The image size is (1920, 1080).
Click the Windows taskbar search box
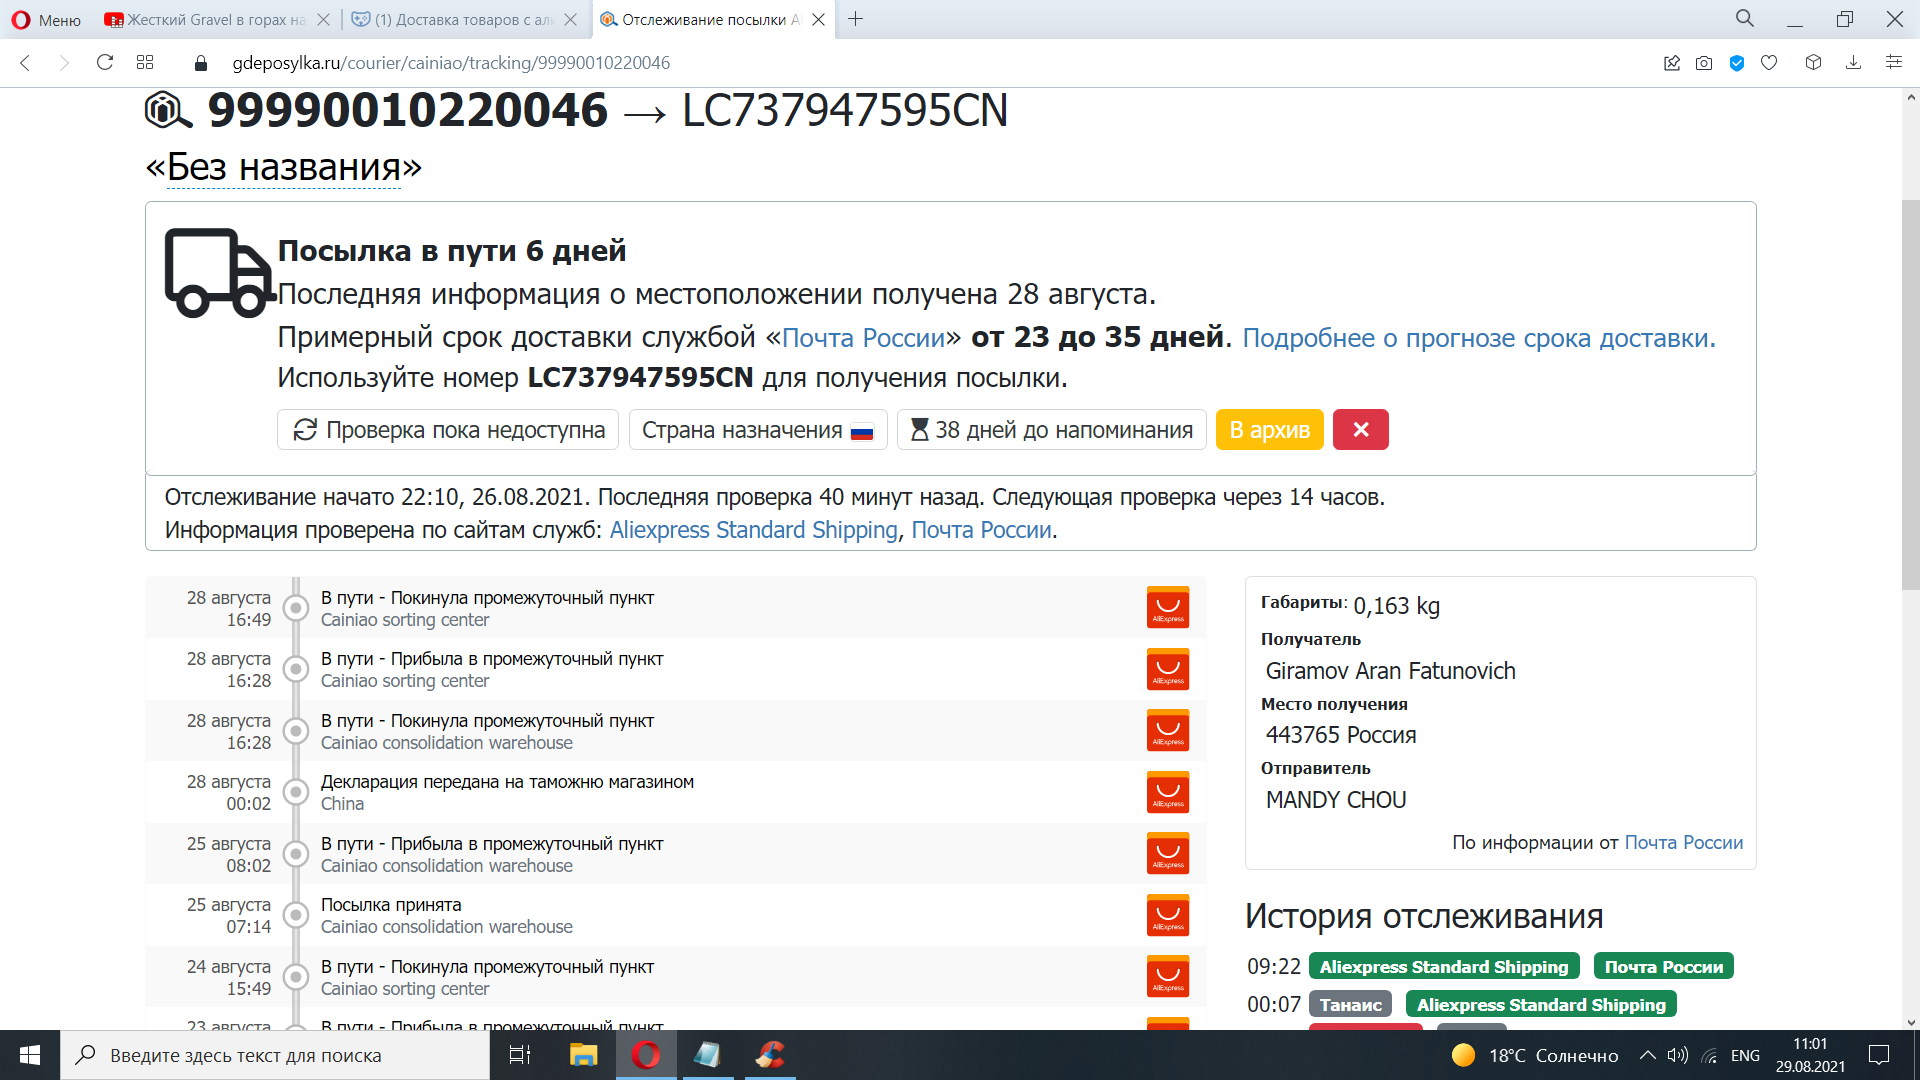click(x=275, y=1055)
